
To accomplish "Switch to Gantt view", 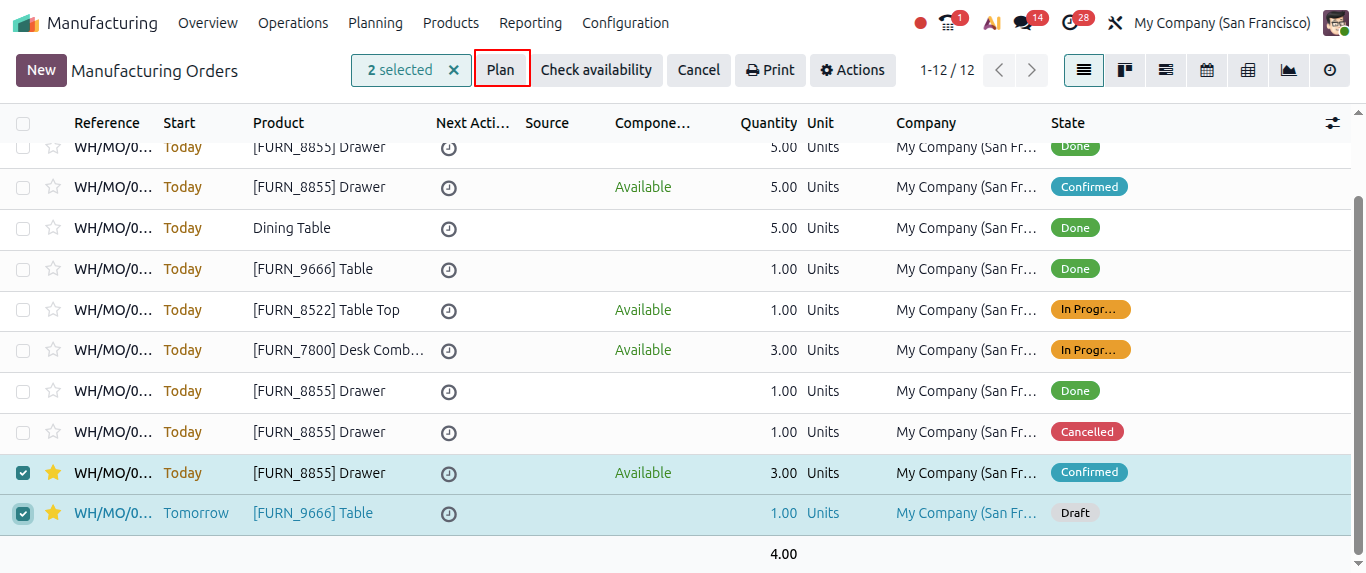I will click(x=1166, y=70).
